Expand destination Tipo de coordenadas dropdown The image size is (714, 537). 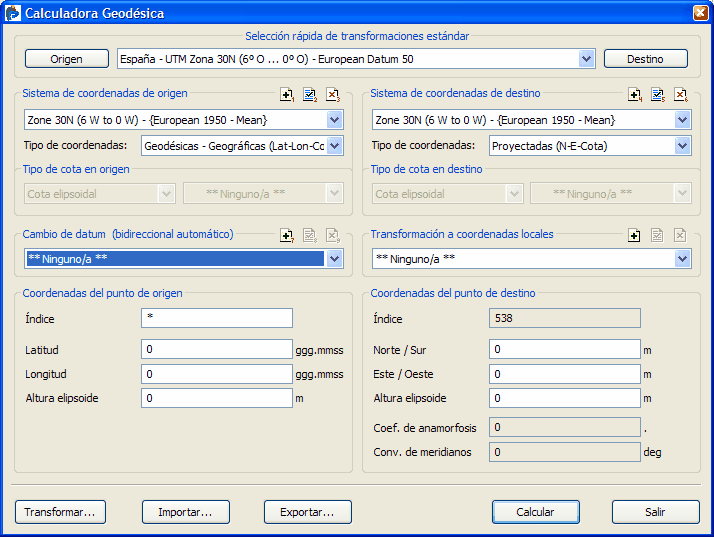(682, 146)
